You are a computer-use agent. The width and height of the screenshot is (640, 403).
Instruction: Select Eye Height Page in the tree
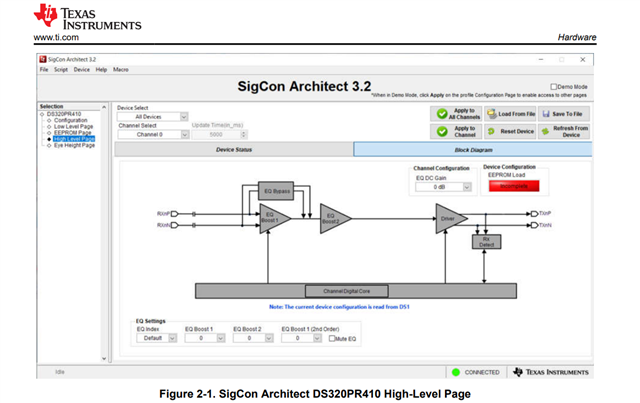coord(74,145)
